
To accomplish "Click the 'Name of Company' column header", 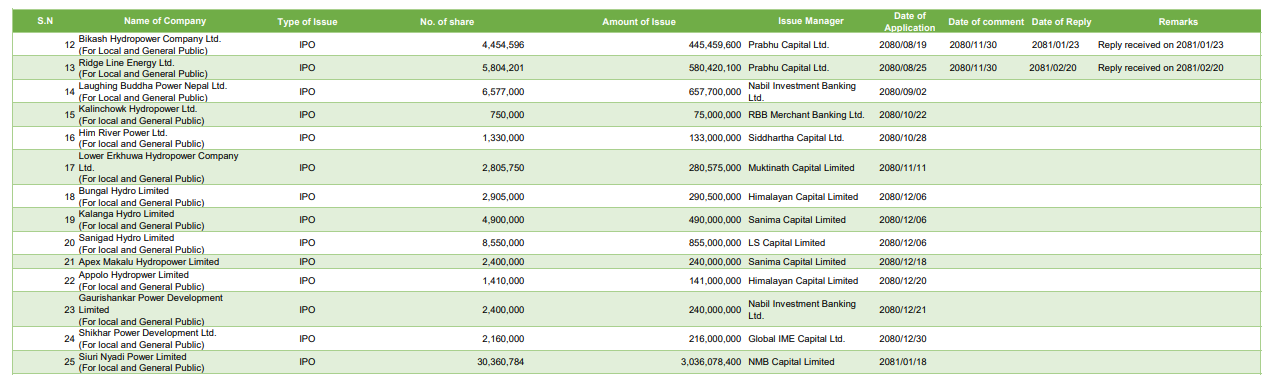I will click(x=165, y=22).
